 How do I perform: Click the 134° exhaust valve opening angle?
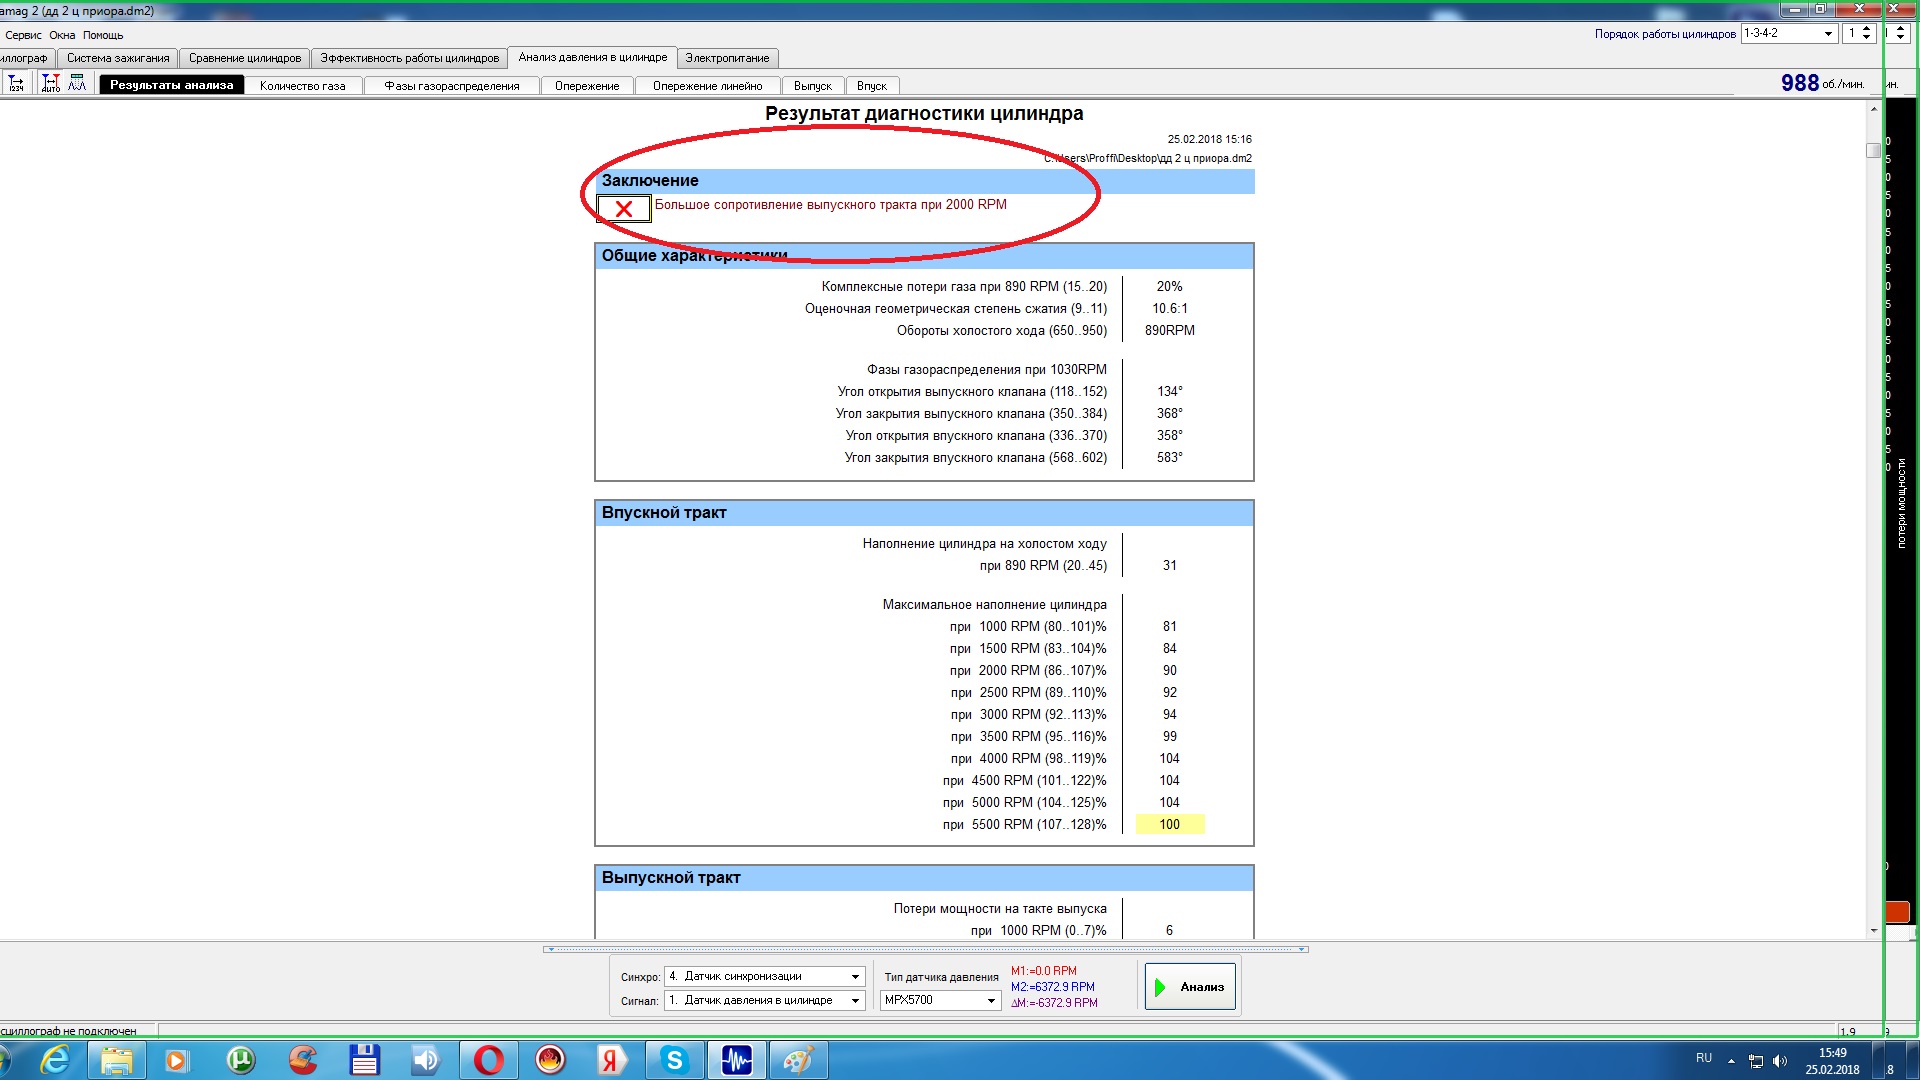pyautogui.click(x=1170, y=392)
